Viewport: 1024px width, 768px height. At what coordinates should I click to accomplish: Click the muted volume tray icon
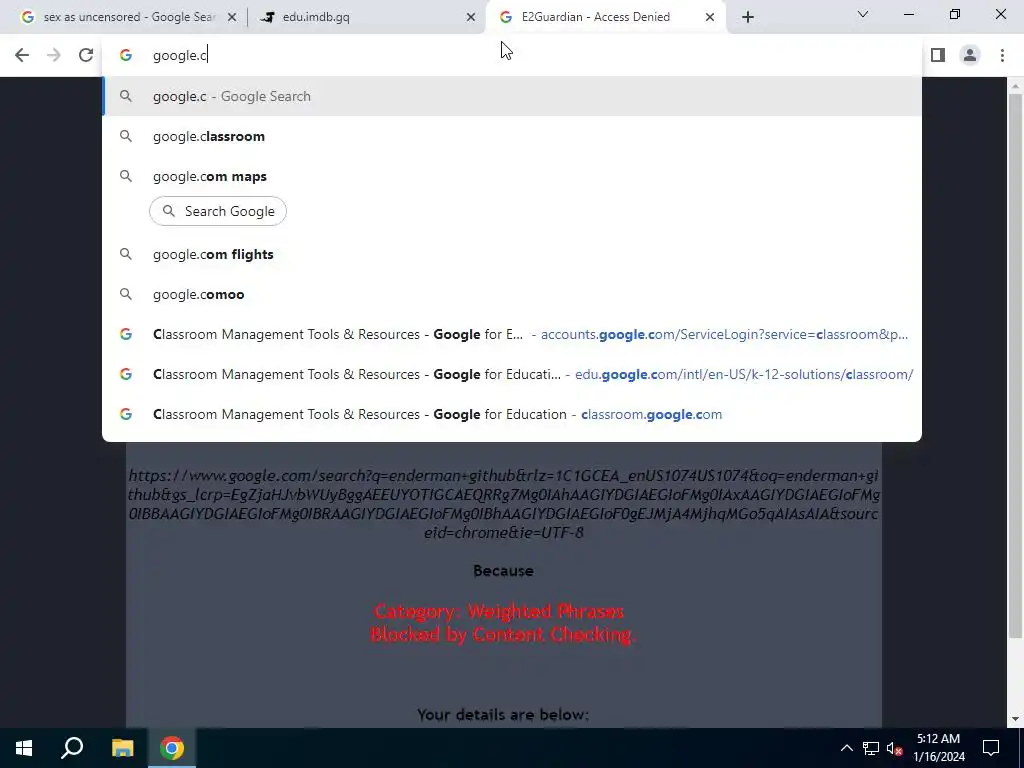point(894,748)
